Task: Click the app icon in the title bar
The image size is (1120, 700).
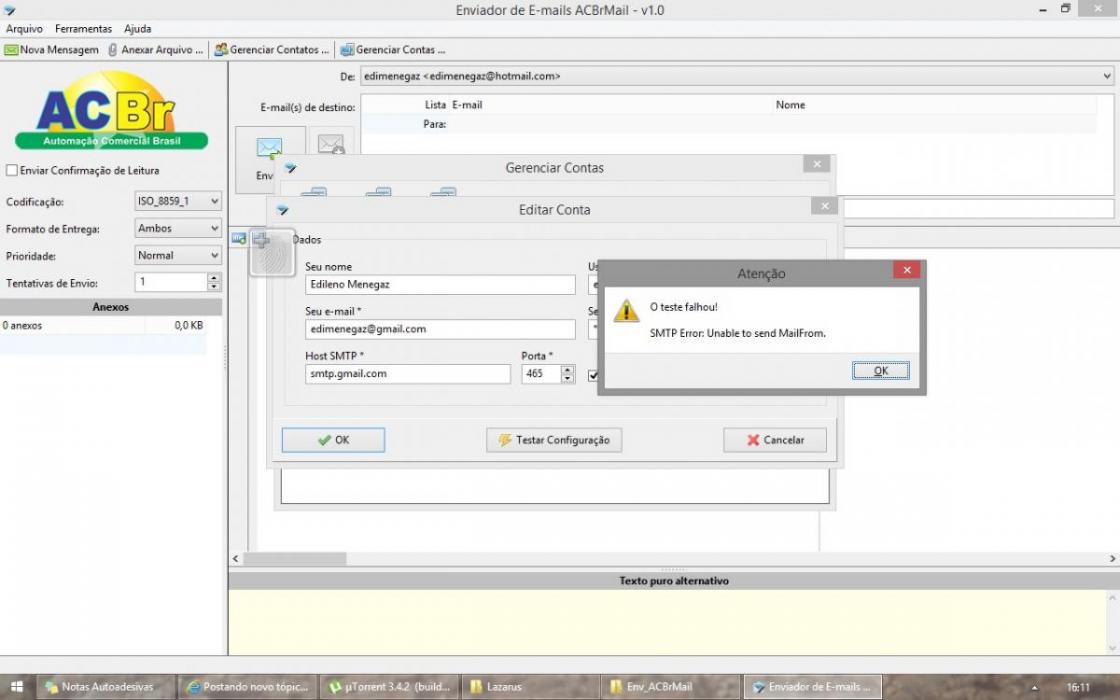Action: click(x=9, y=10)
